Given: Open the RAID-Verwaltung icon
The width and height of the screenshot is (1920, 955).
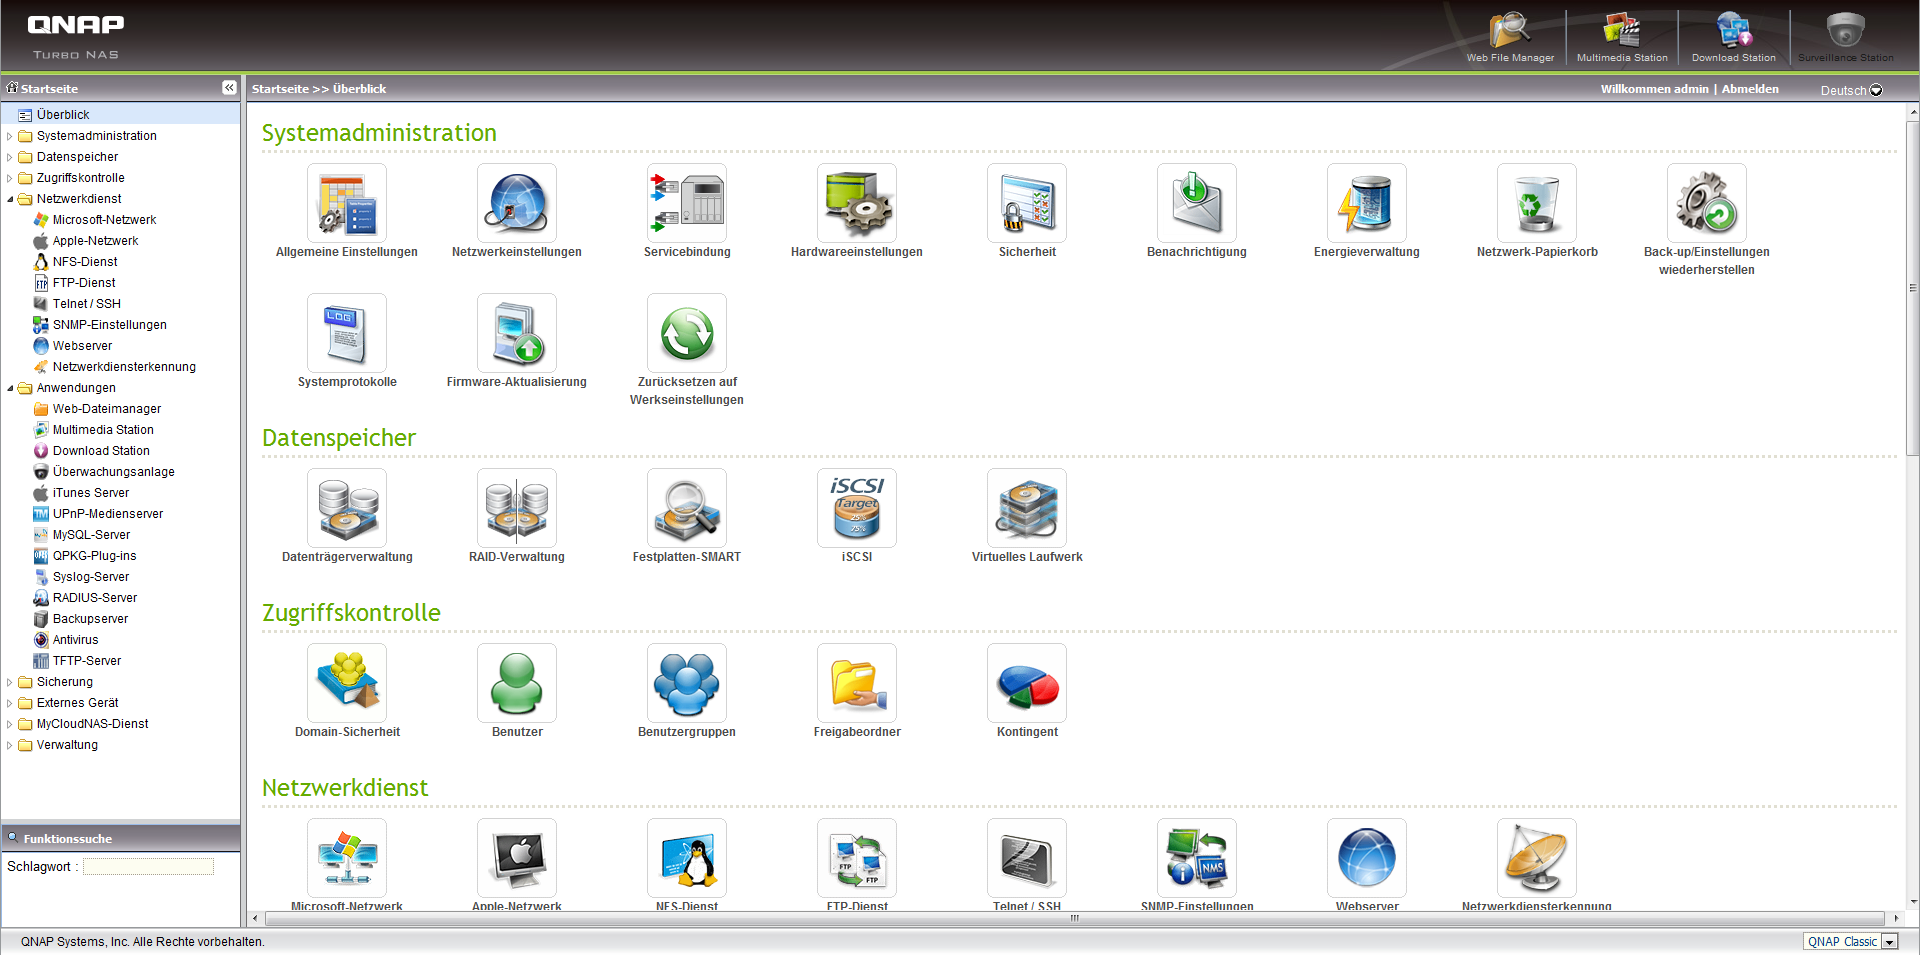Looking at the screenshot, I should click(516, 509).
